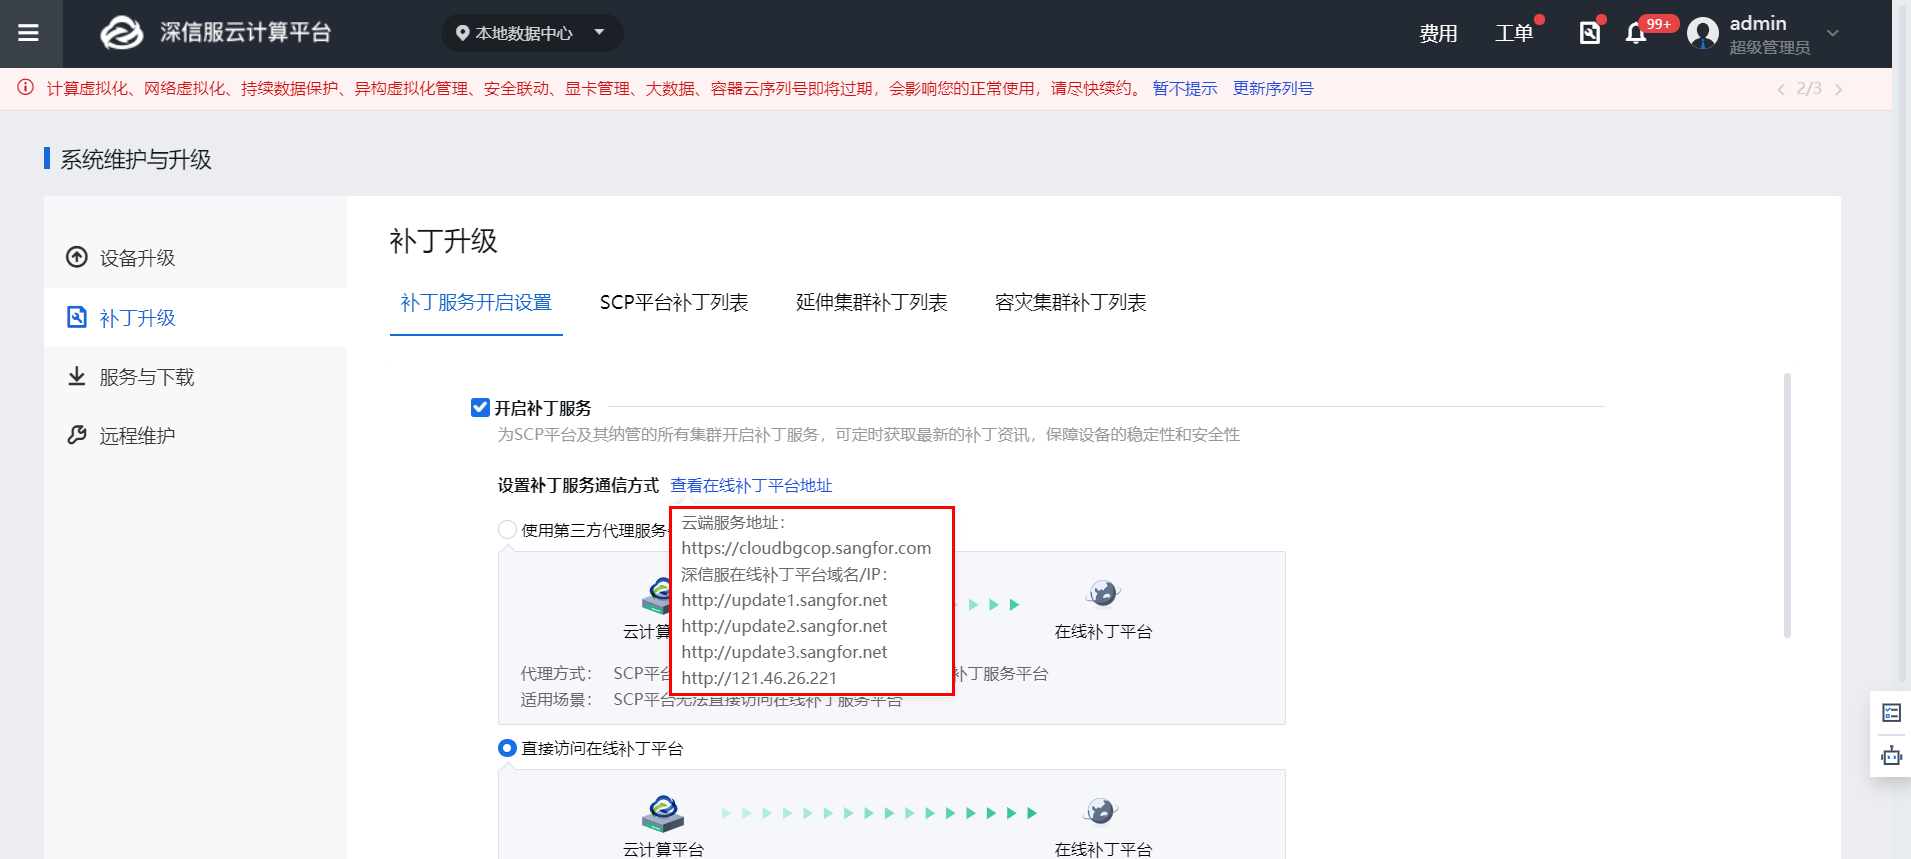Viewport: 1911px width, 859px height.
Task: Click the https://cloudbgcop.sangfor.com address
Action: [806, 548]
